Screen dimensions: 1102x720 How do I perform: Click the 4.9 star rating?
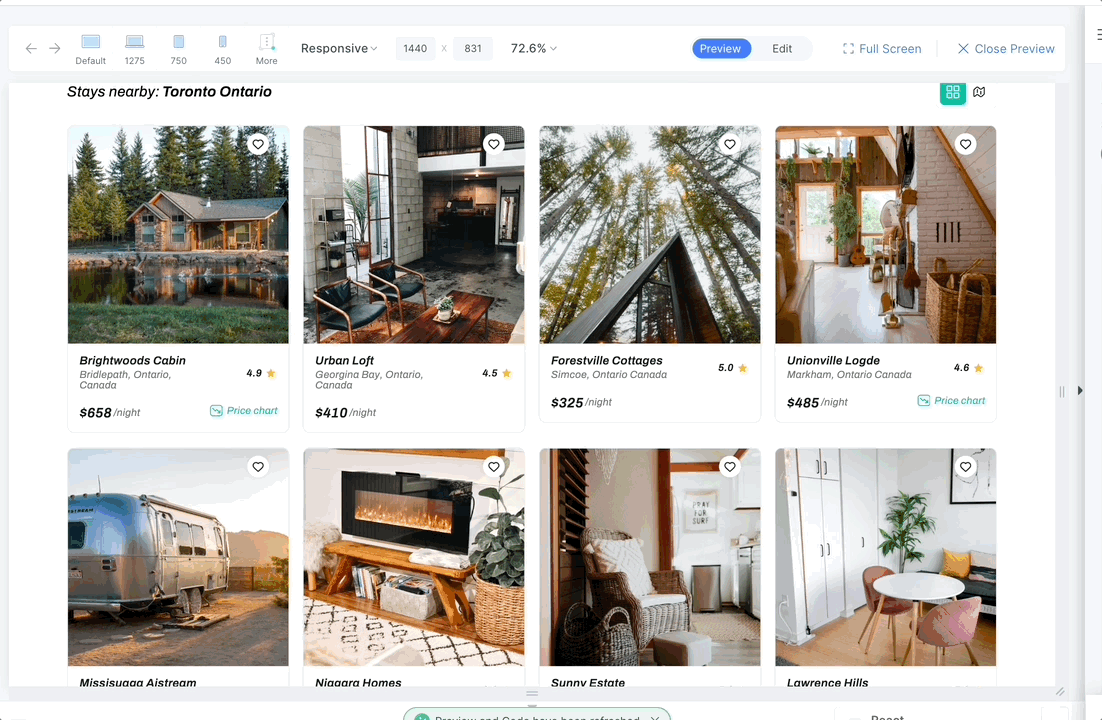261,373
